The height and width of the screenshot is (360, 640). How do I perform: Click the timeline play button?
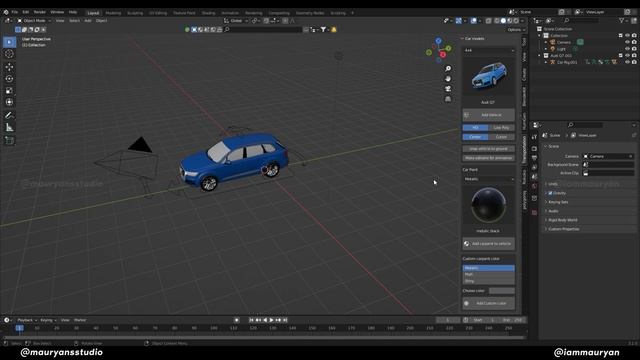[x=271, y=320]
